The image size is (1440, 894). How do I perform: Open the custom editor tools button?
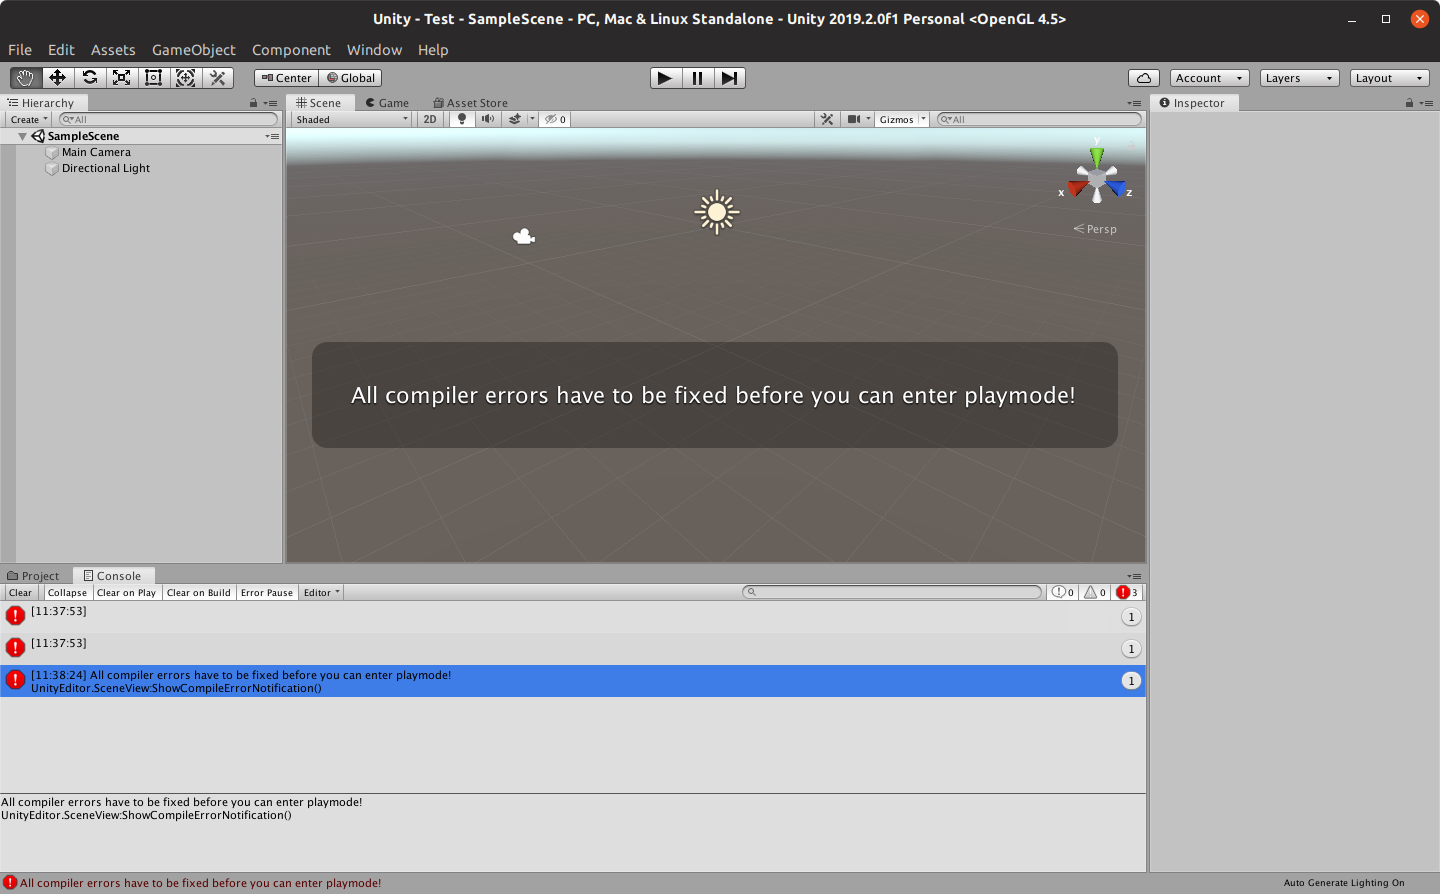coord(218,78)
